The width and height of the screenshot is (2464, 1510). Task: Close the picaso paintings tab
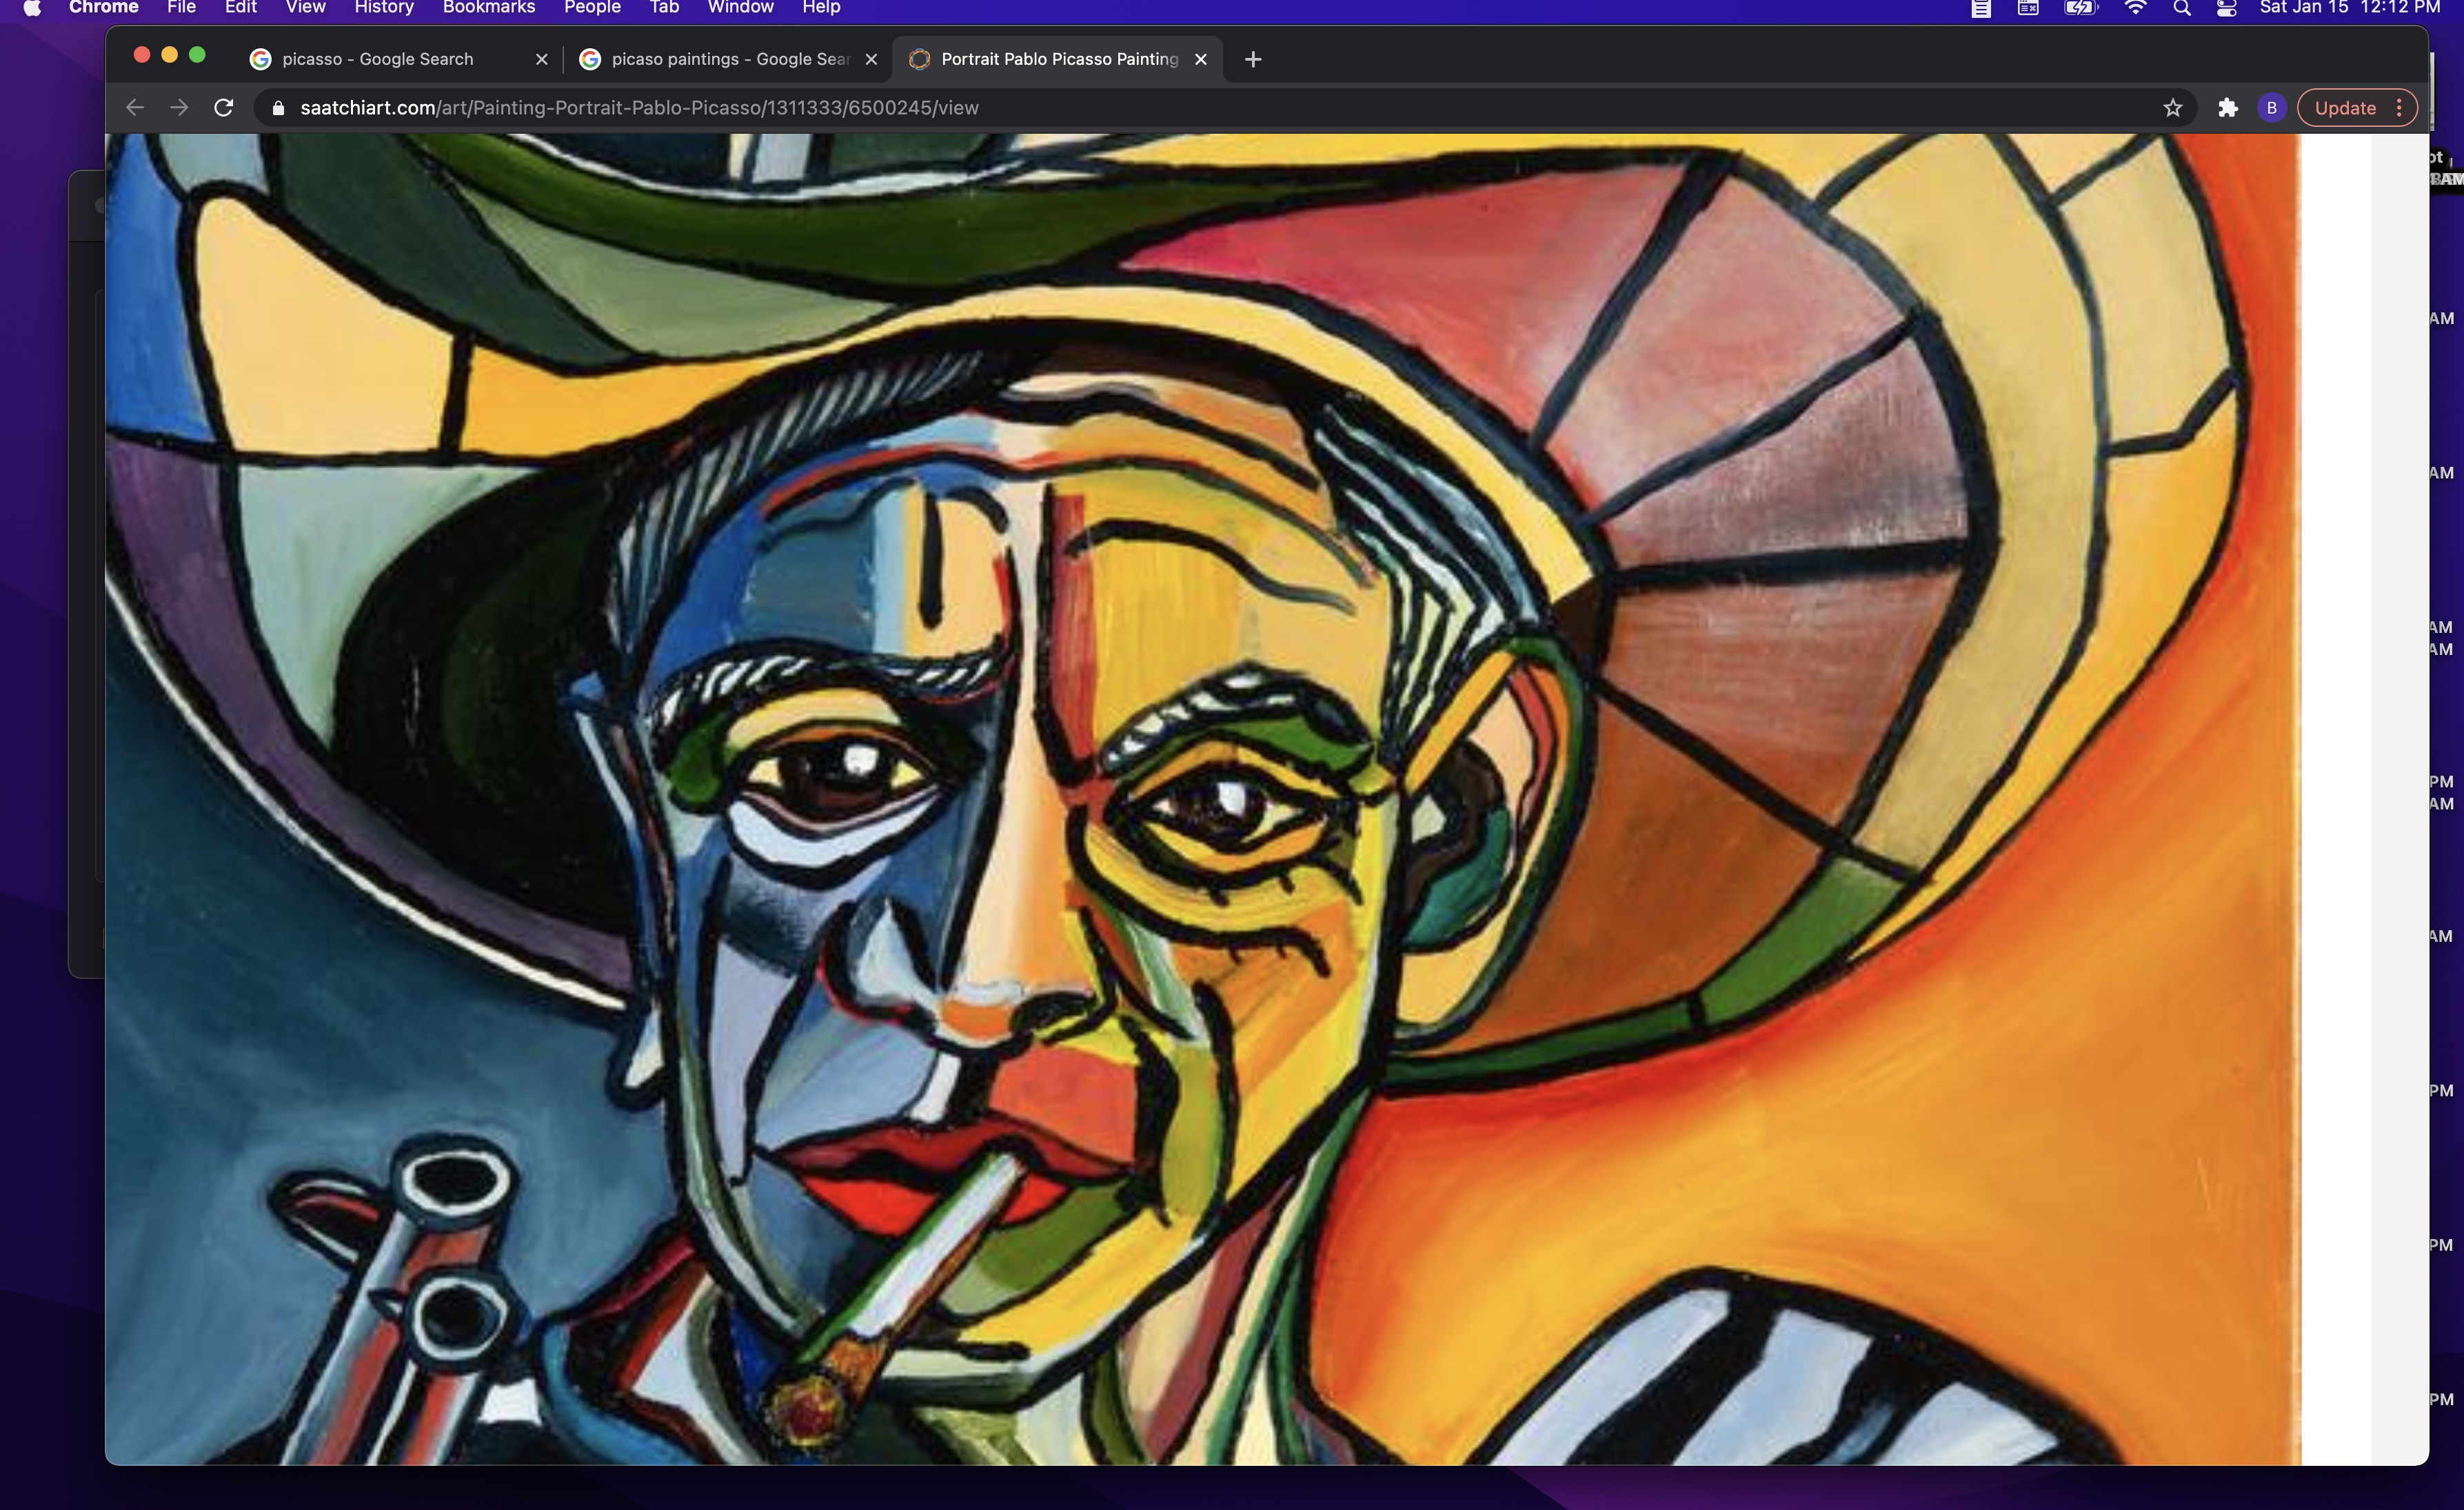coord(871,59)
